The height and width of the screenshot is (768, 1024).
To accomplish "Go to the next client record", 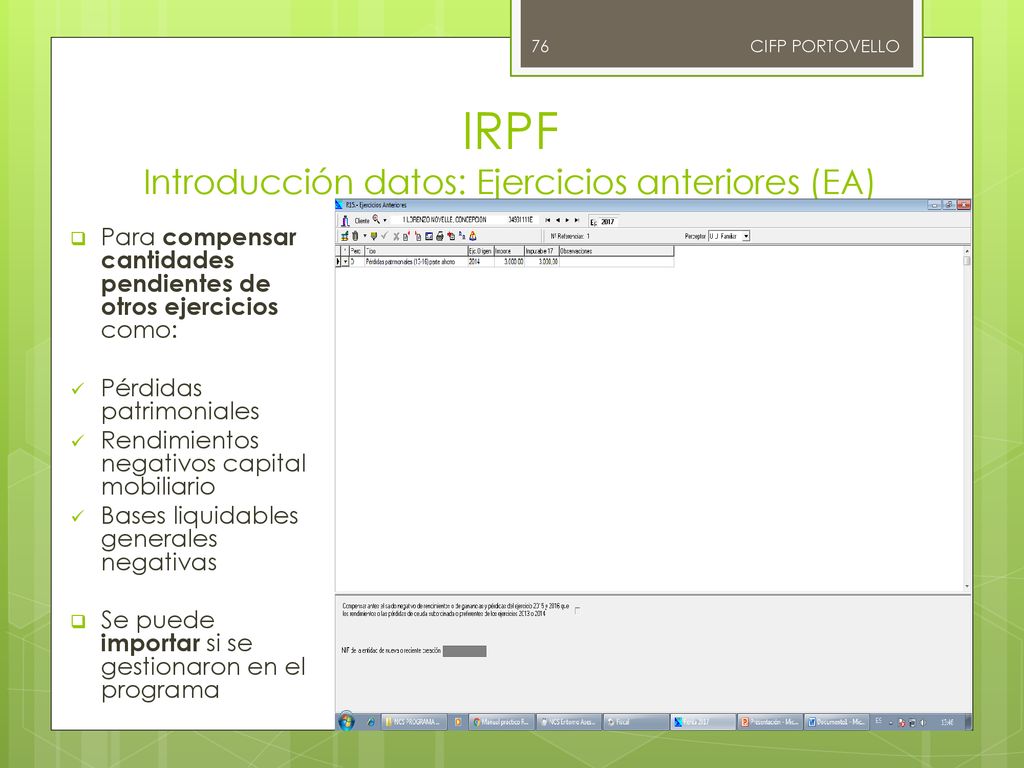I will pos(568,220).
